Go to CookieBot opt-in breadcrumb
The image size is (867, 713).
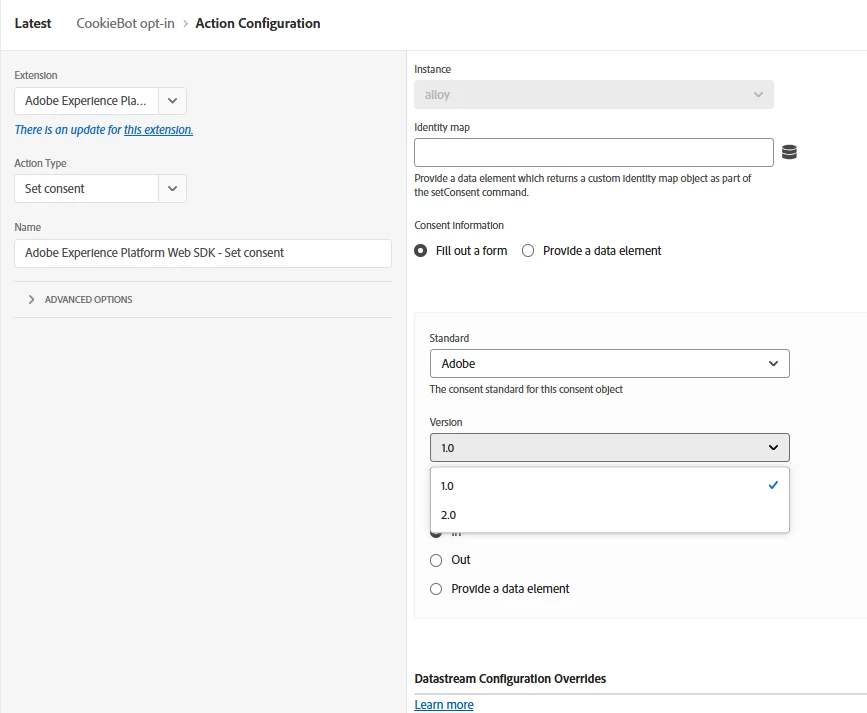126,23
